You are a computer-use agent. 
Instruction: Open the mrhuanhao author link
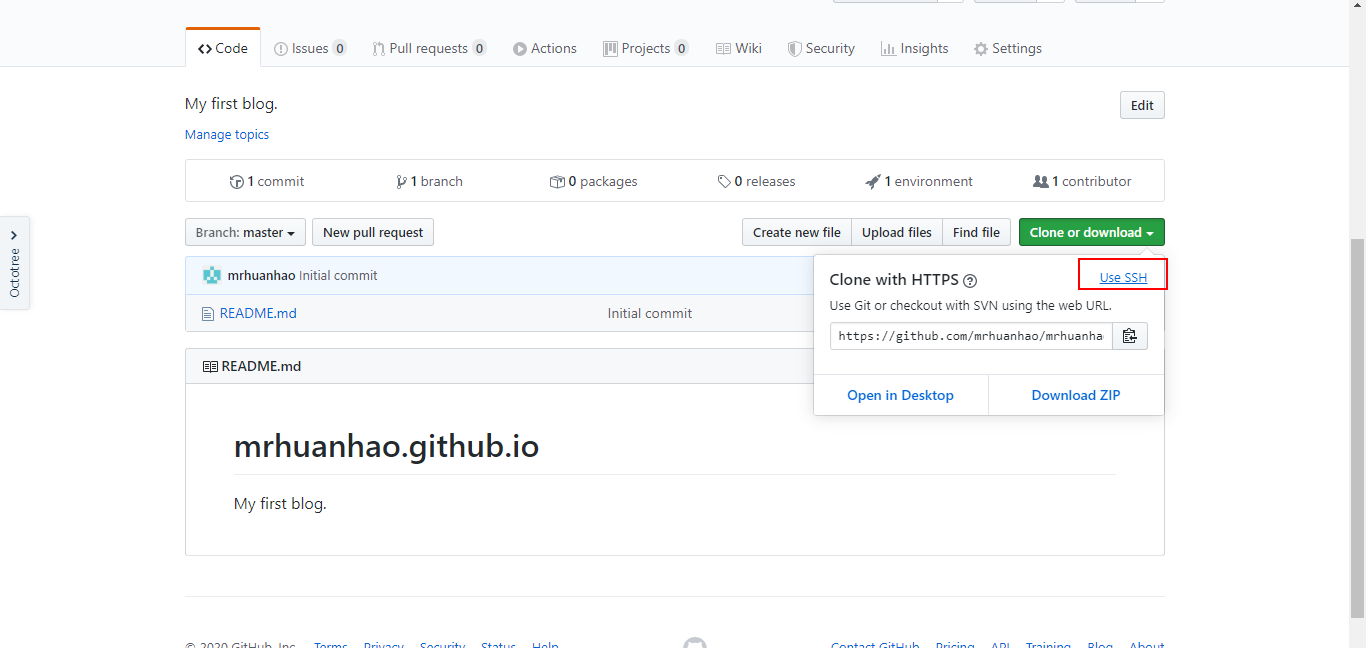point(261,276)
